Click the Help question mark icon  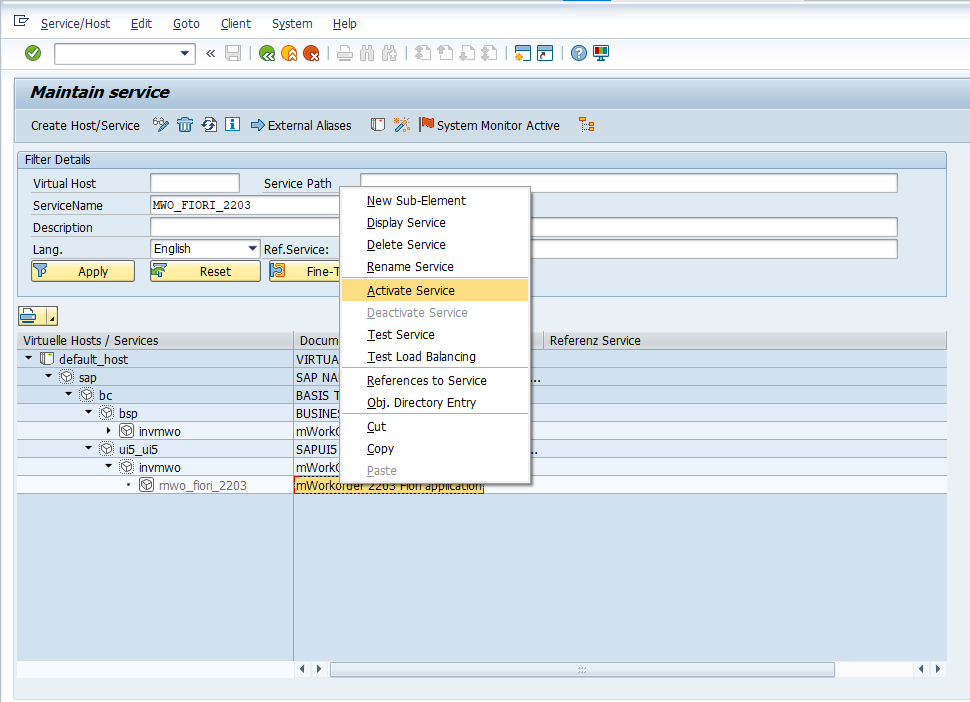[578, 53]
